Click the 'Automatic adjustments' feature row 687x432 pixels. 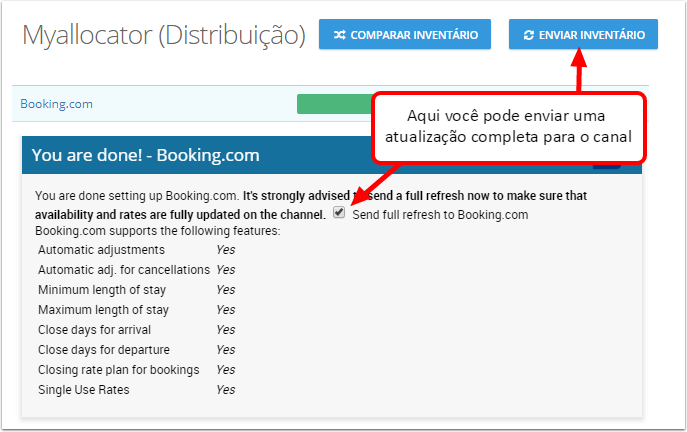pos(136,250)
